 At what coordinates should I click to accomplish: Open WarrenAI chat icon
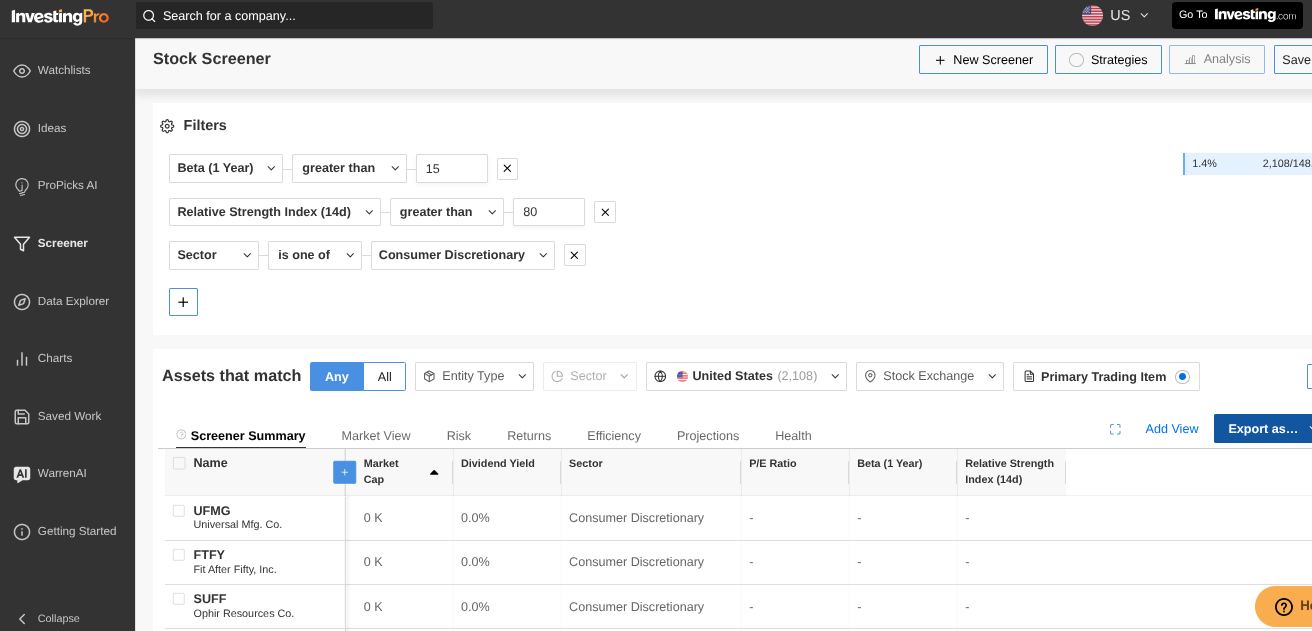[21, 474]
